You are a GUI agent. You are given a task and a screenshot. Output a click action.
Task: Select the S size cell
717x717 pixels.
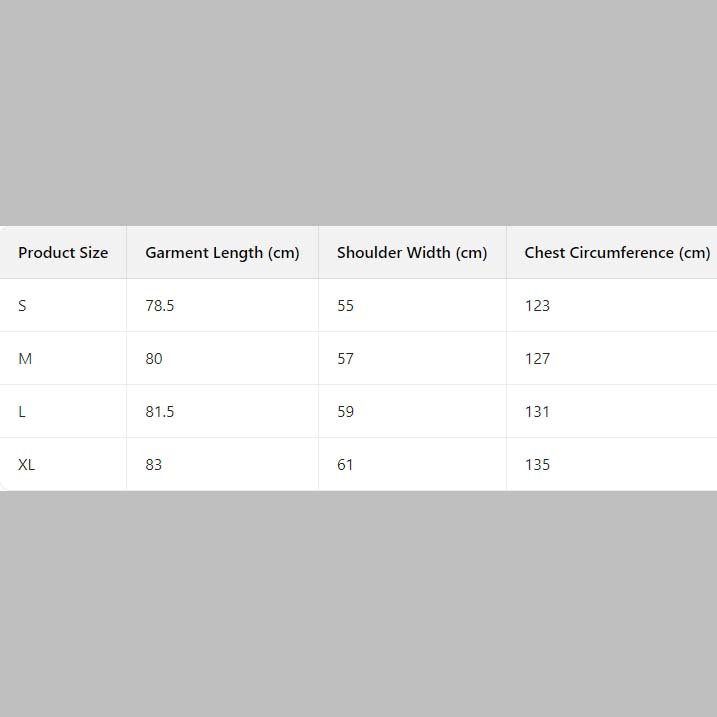[x=22, y=306]
